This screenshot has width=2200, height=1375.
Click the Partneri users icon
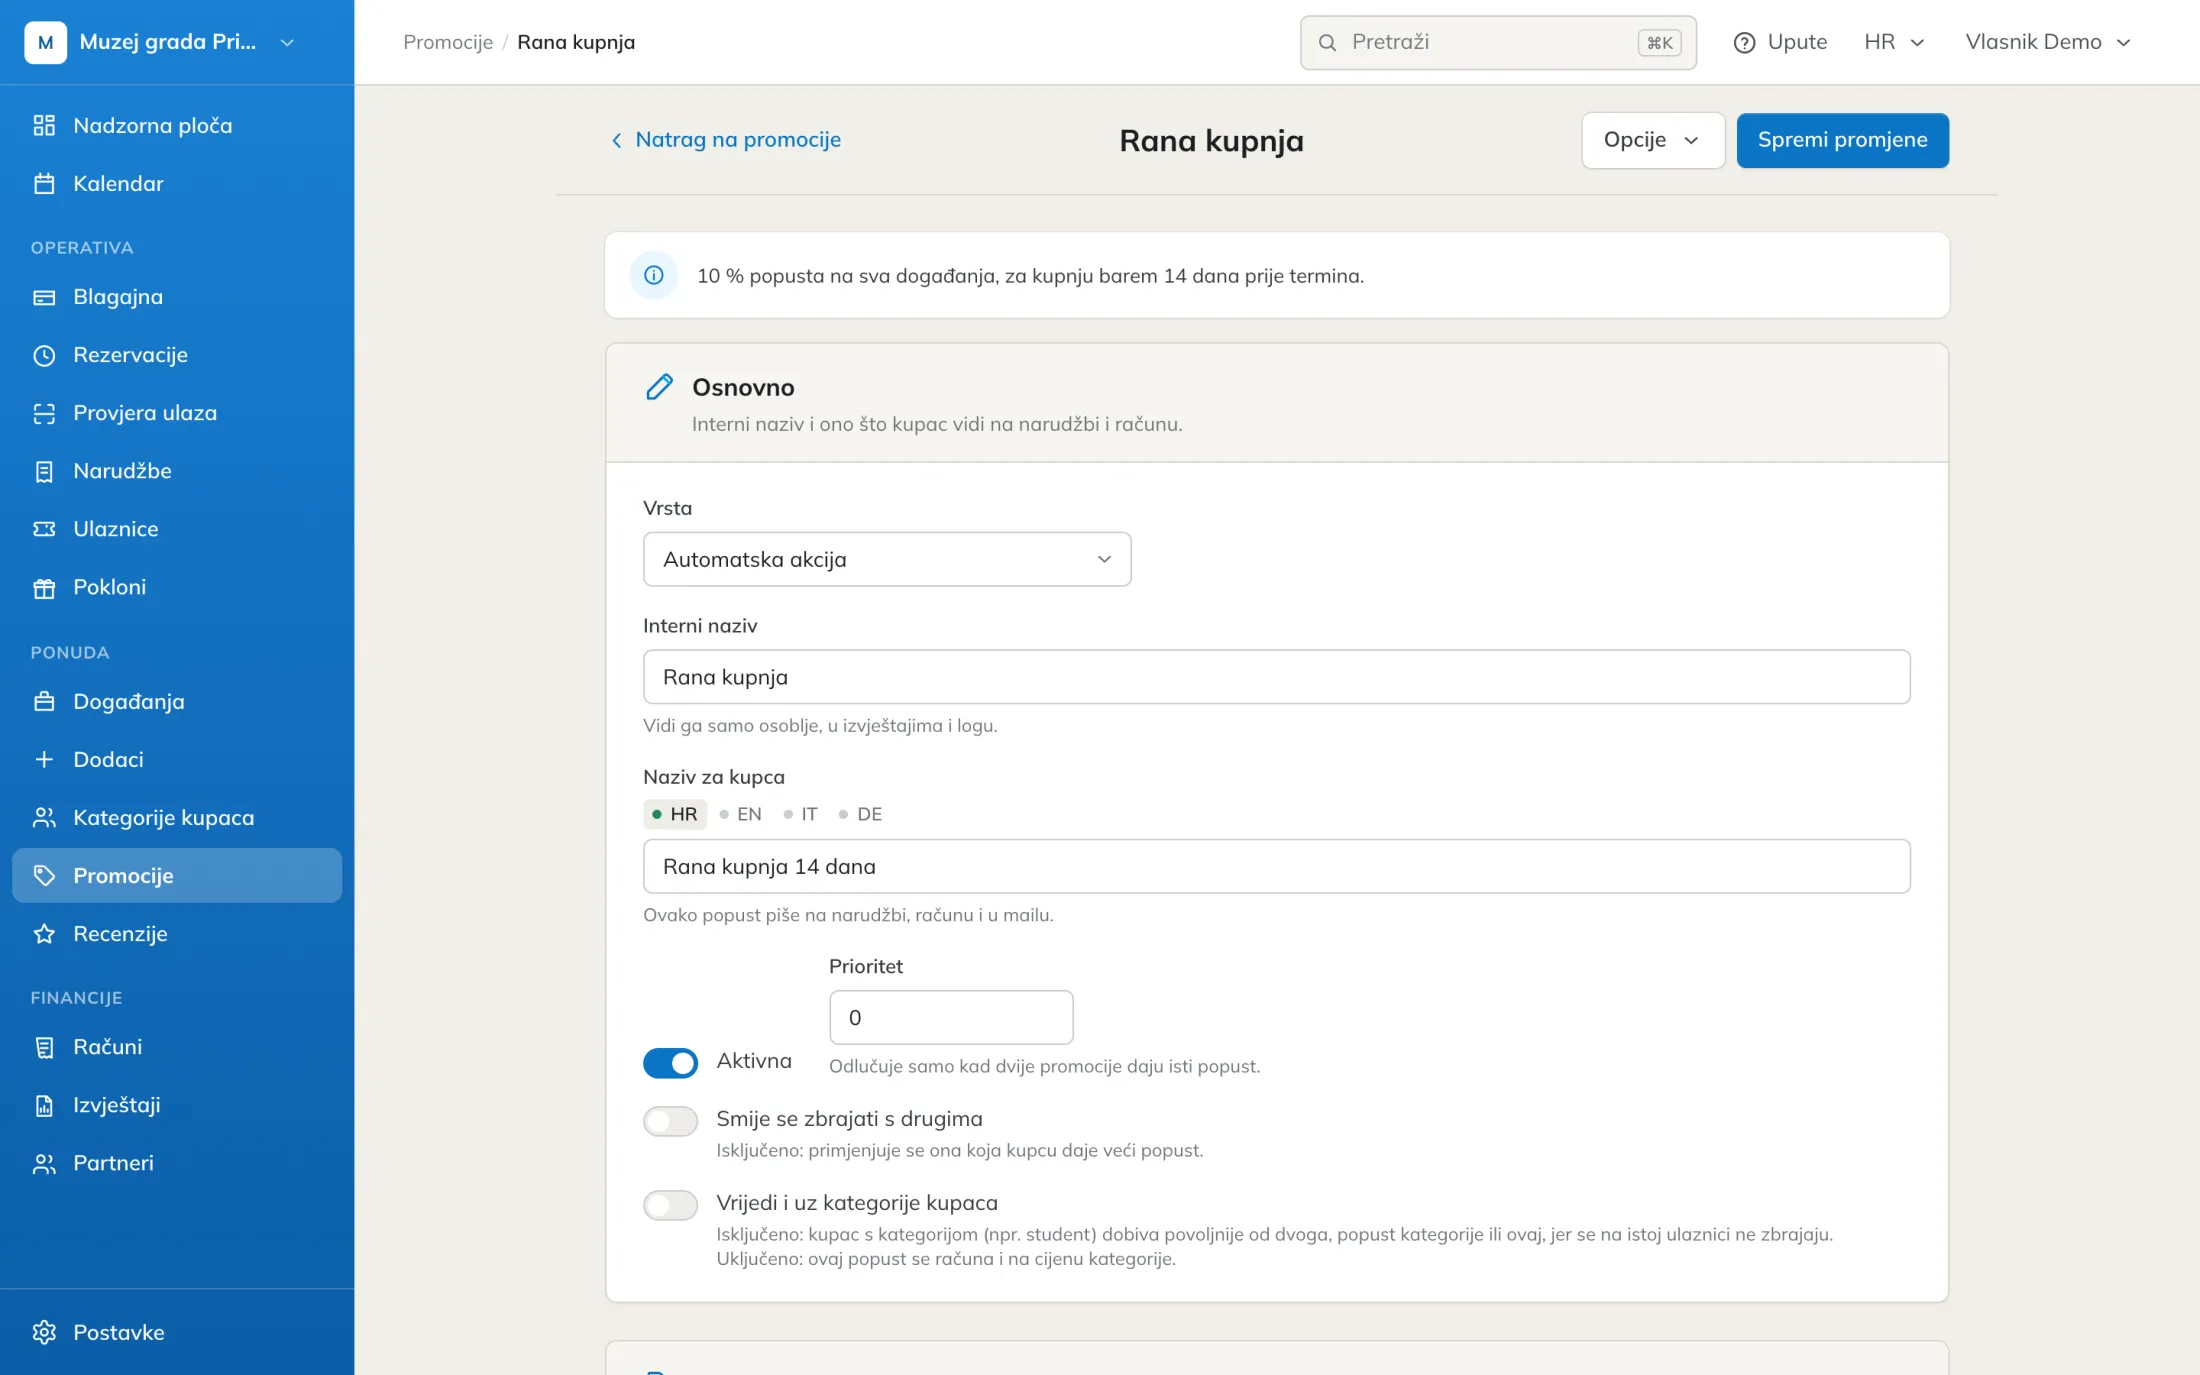44,1163
